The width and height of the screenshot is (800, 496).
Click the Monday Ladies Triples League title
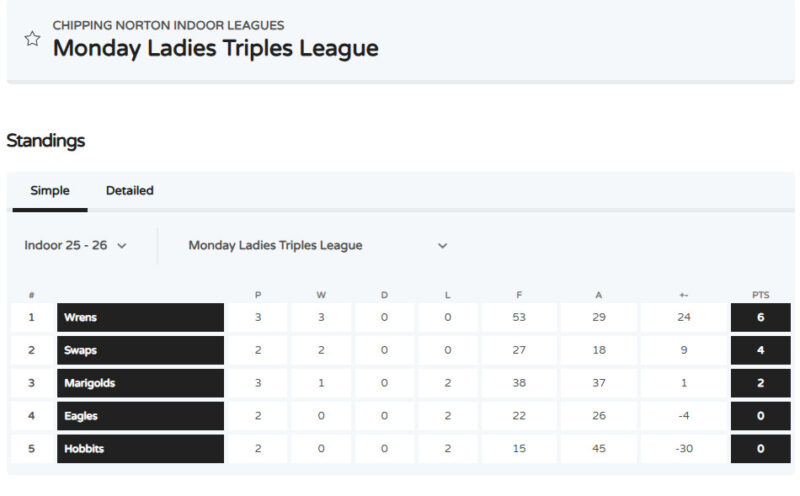point(215,48)
